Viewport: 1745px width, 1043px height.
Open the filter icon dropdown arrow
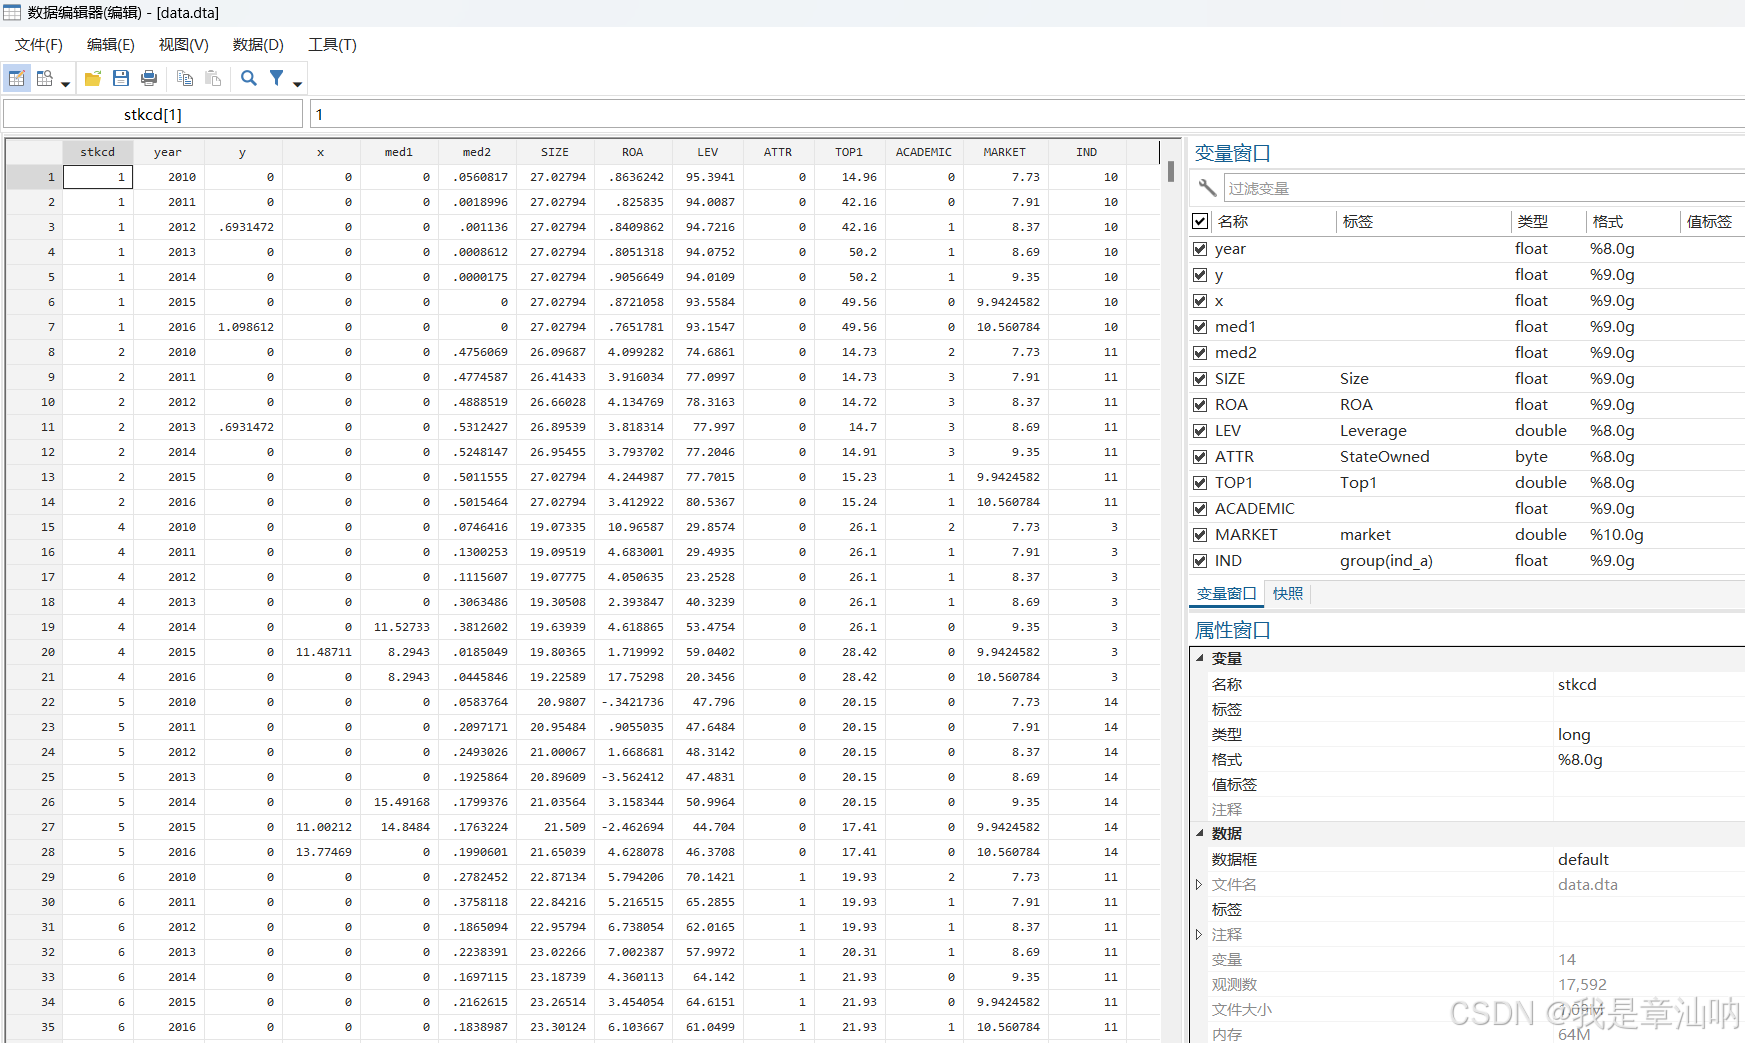[x=298, y=84]
